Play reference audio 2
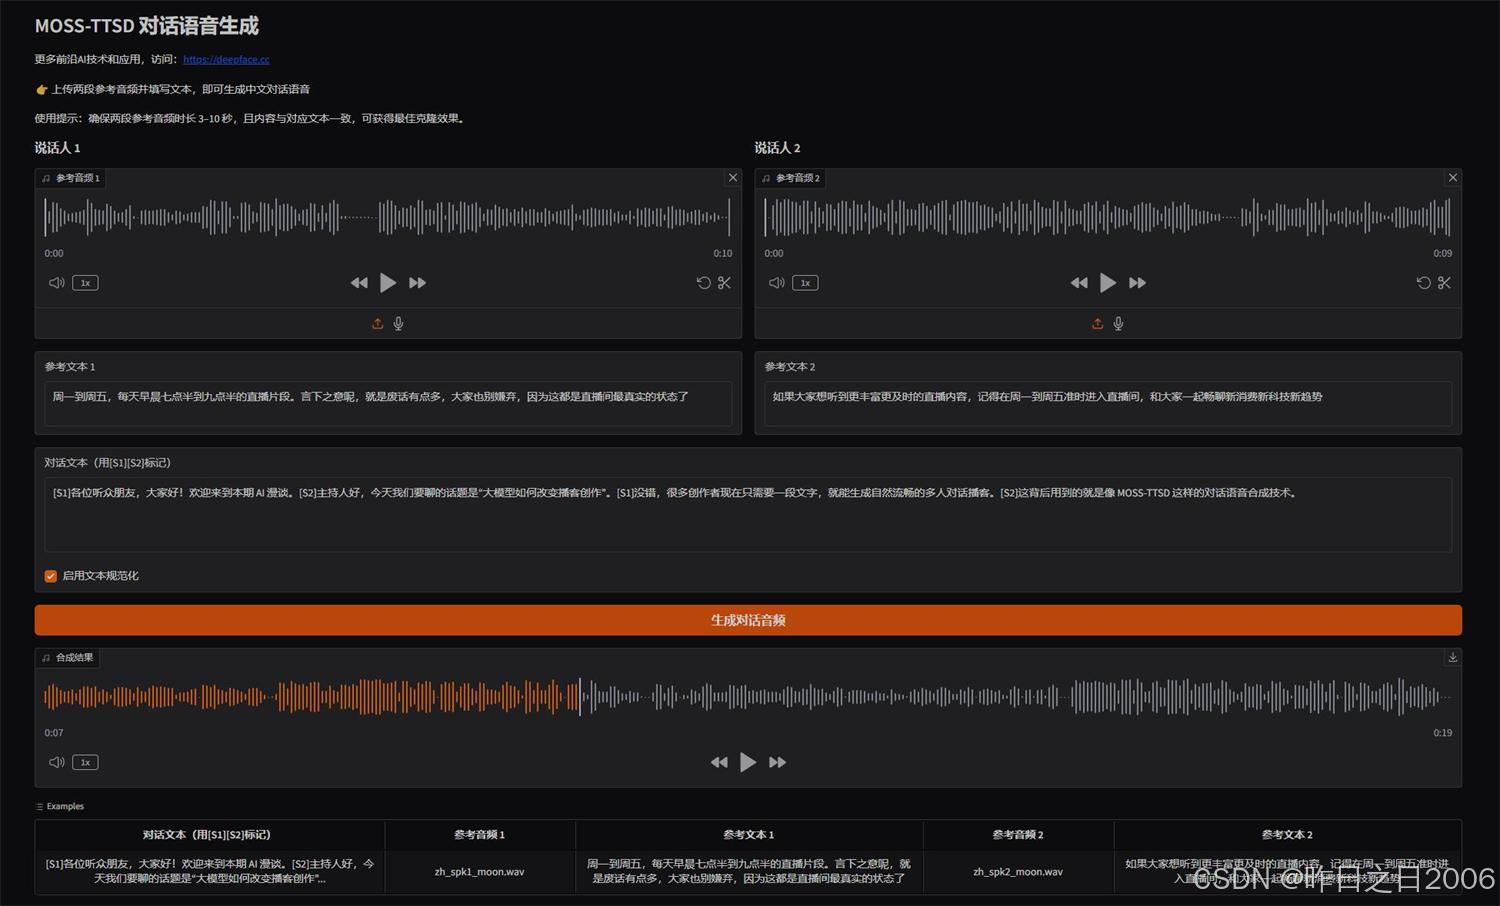 (1108, 283)
